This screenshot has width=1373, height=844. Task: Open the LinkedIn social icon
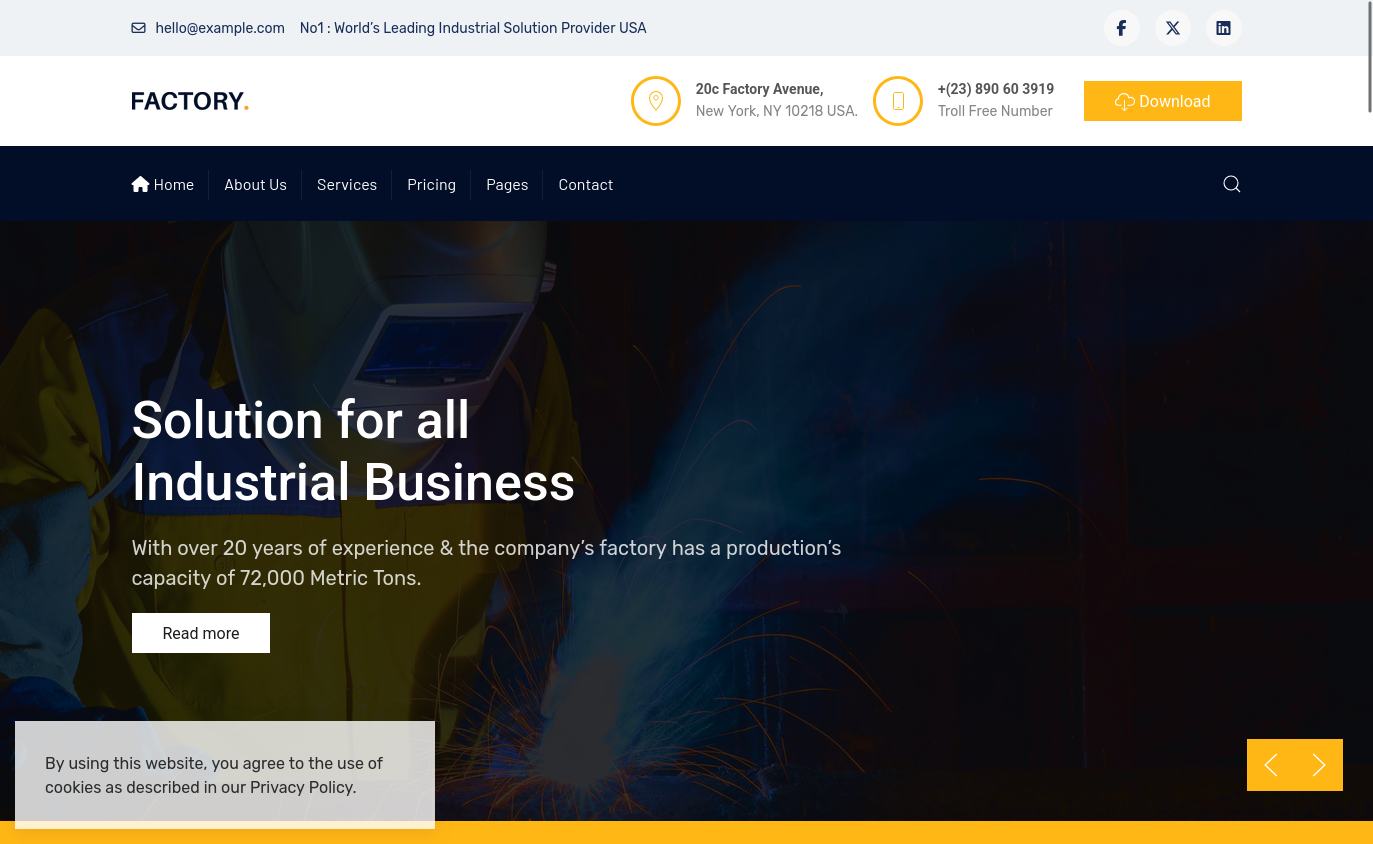[1223, 28]
